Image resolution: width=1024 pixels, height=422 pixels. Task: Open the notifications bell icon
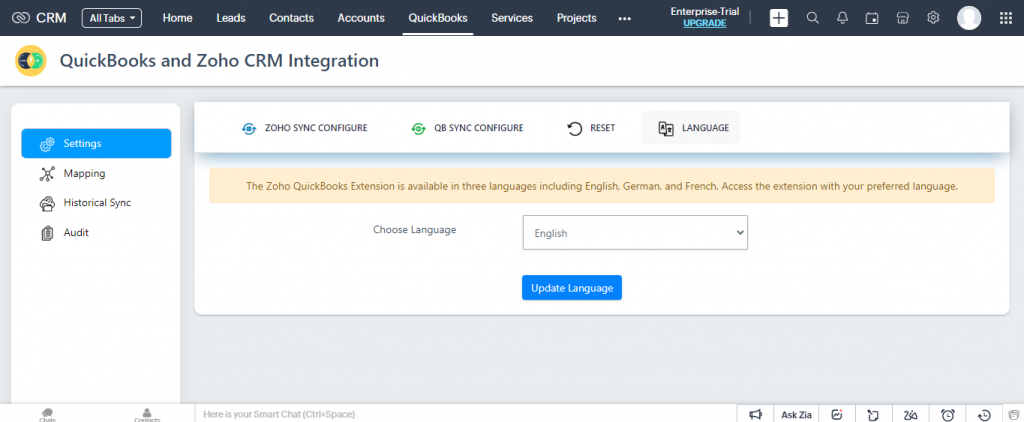pyautogui.click(x=842, y=18)
